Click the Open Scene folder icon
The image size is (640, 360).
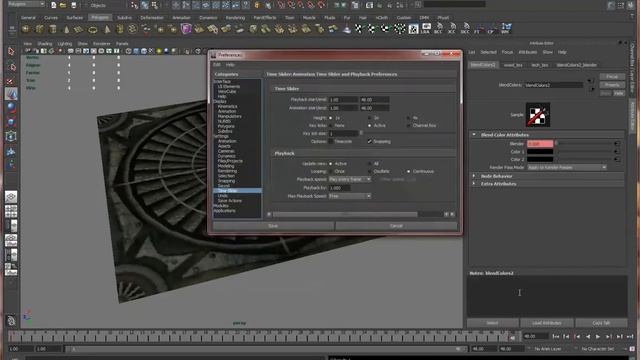[63, 5]
